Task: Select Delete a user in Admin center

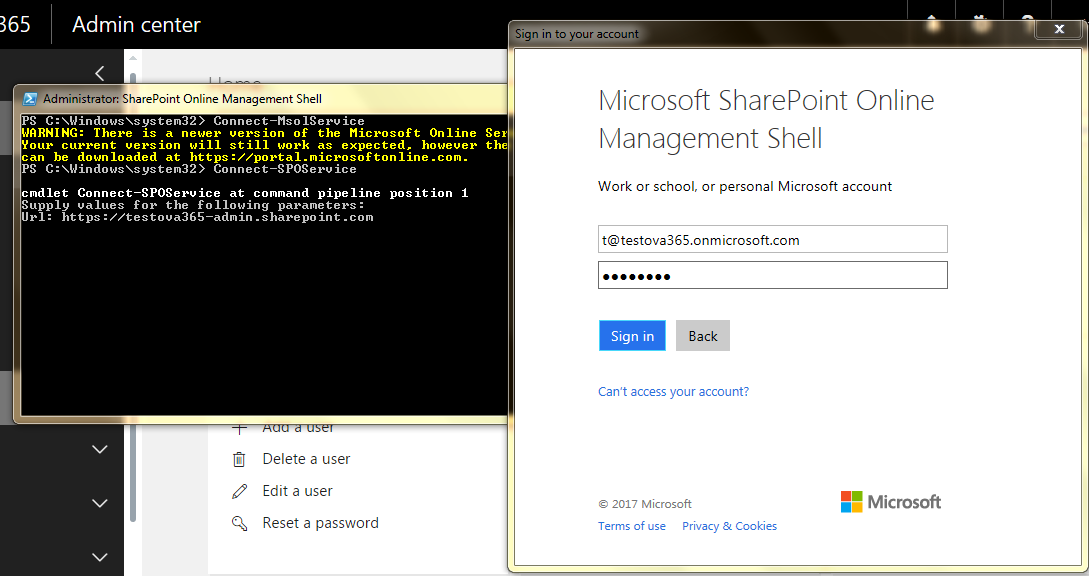Action: click(x=306, y=459)
